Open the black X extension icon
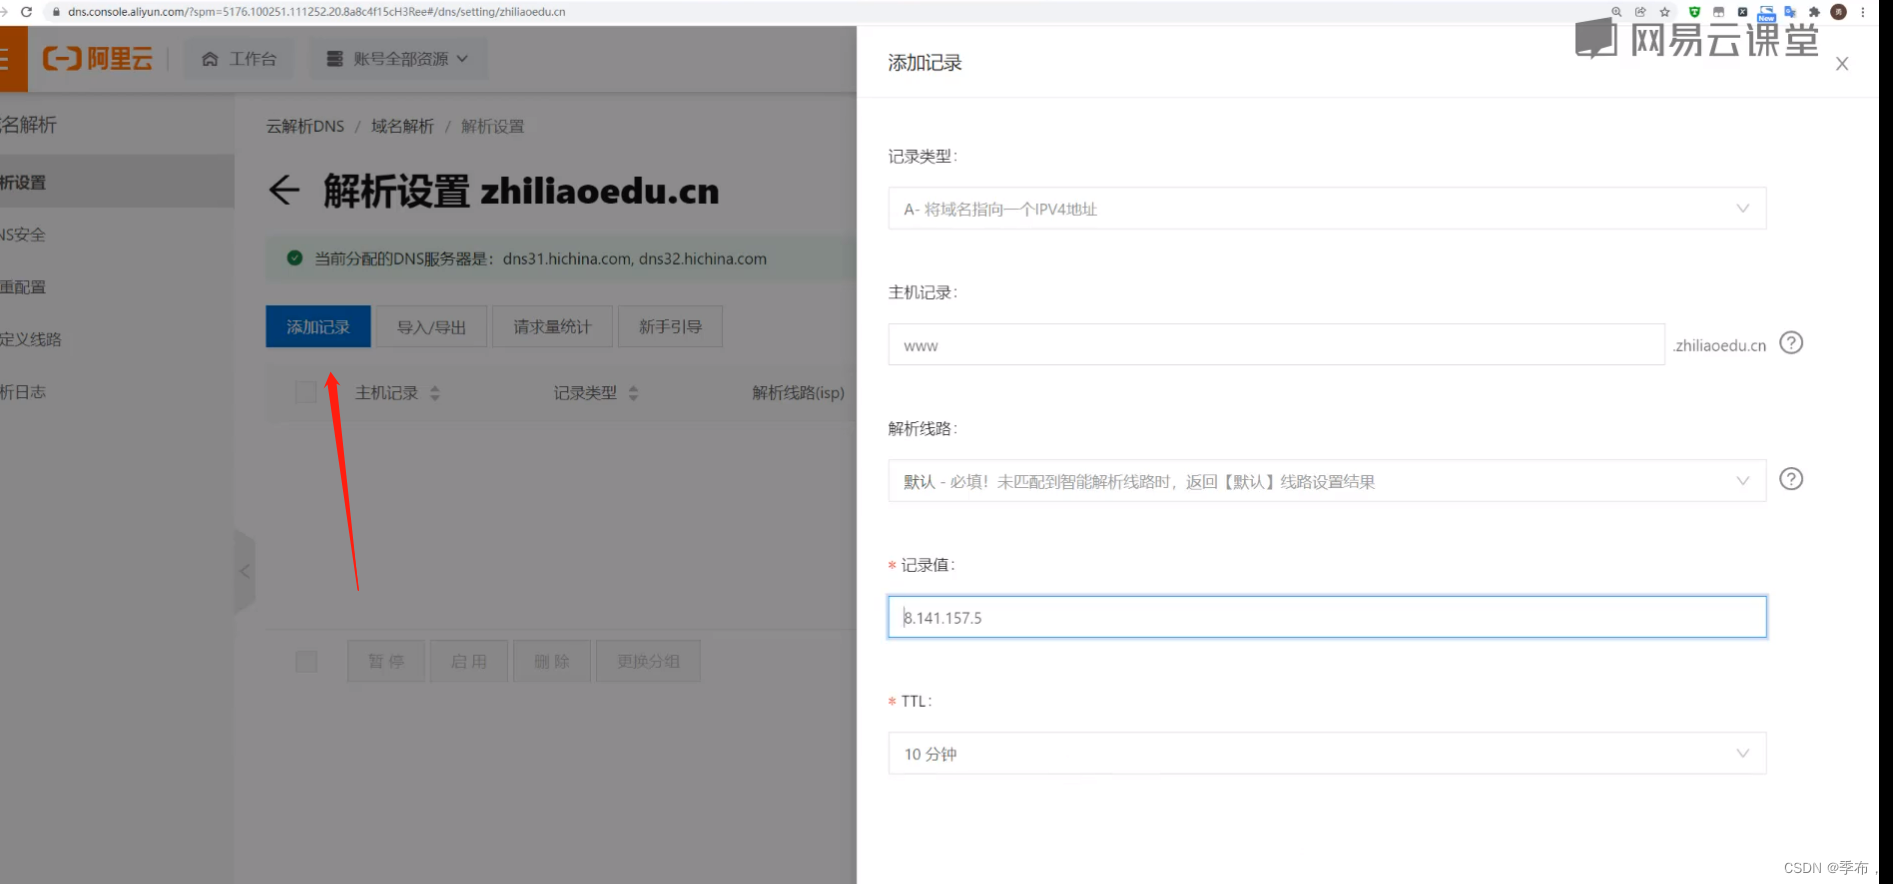Image resolution: width=1893 pixels, height=884 pixels. [1742, 12]
